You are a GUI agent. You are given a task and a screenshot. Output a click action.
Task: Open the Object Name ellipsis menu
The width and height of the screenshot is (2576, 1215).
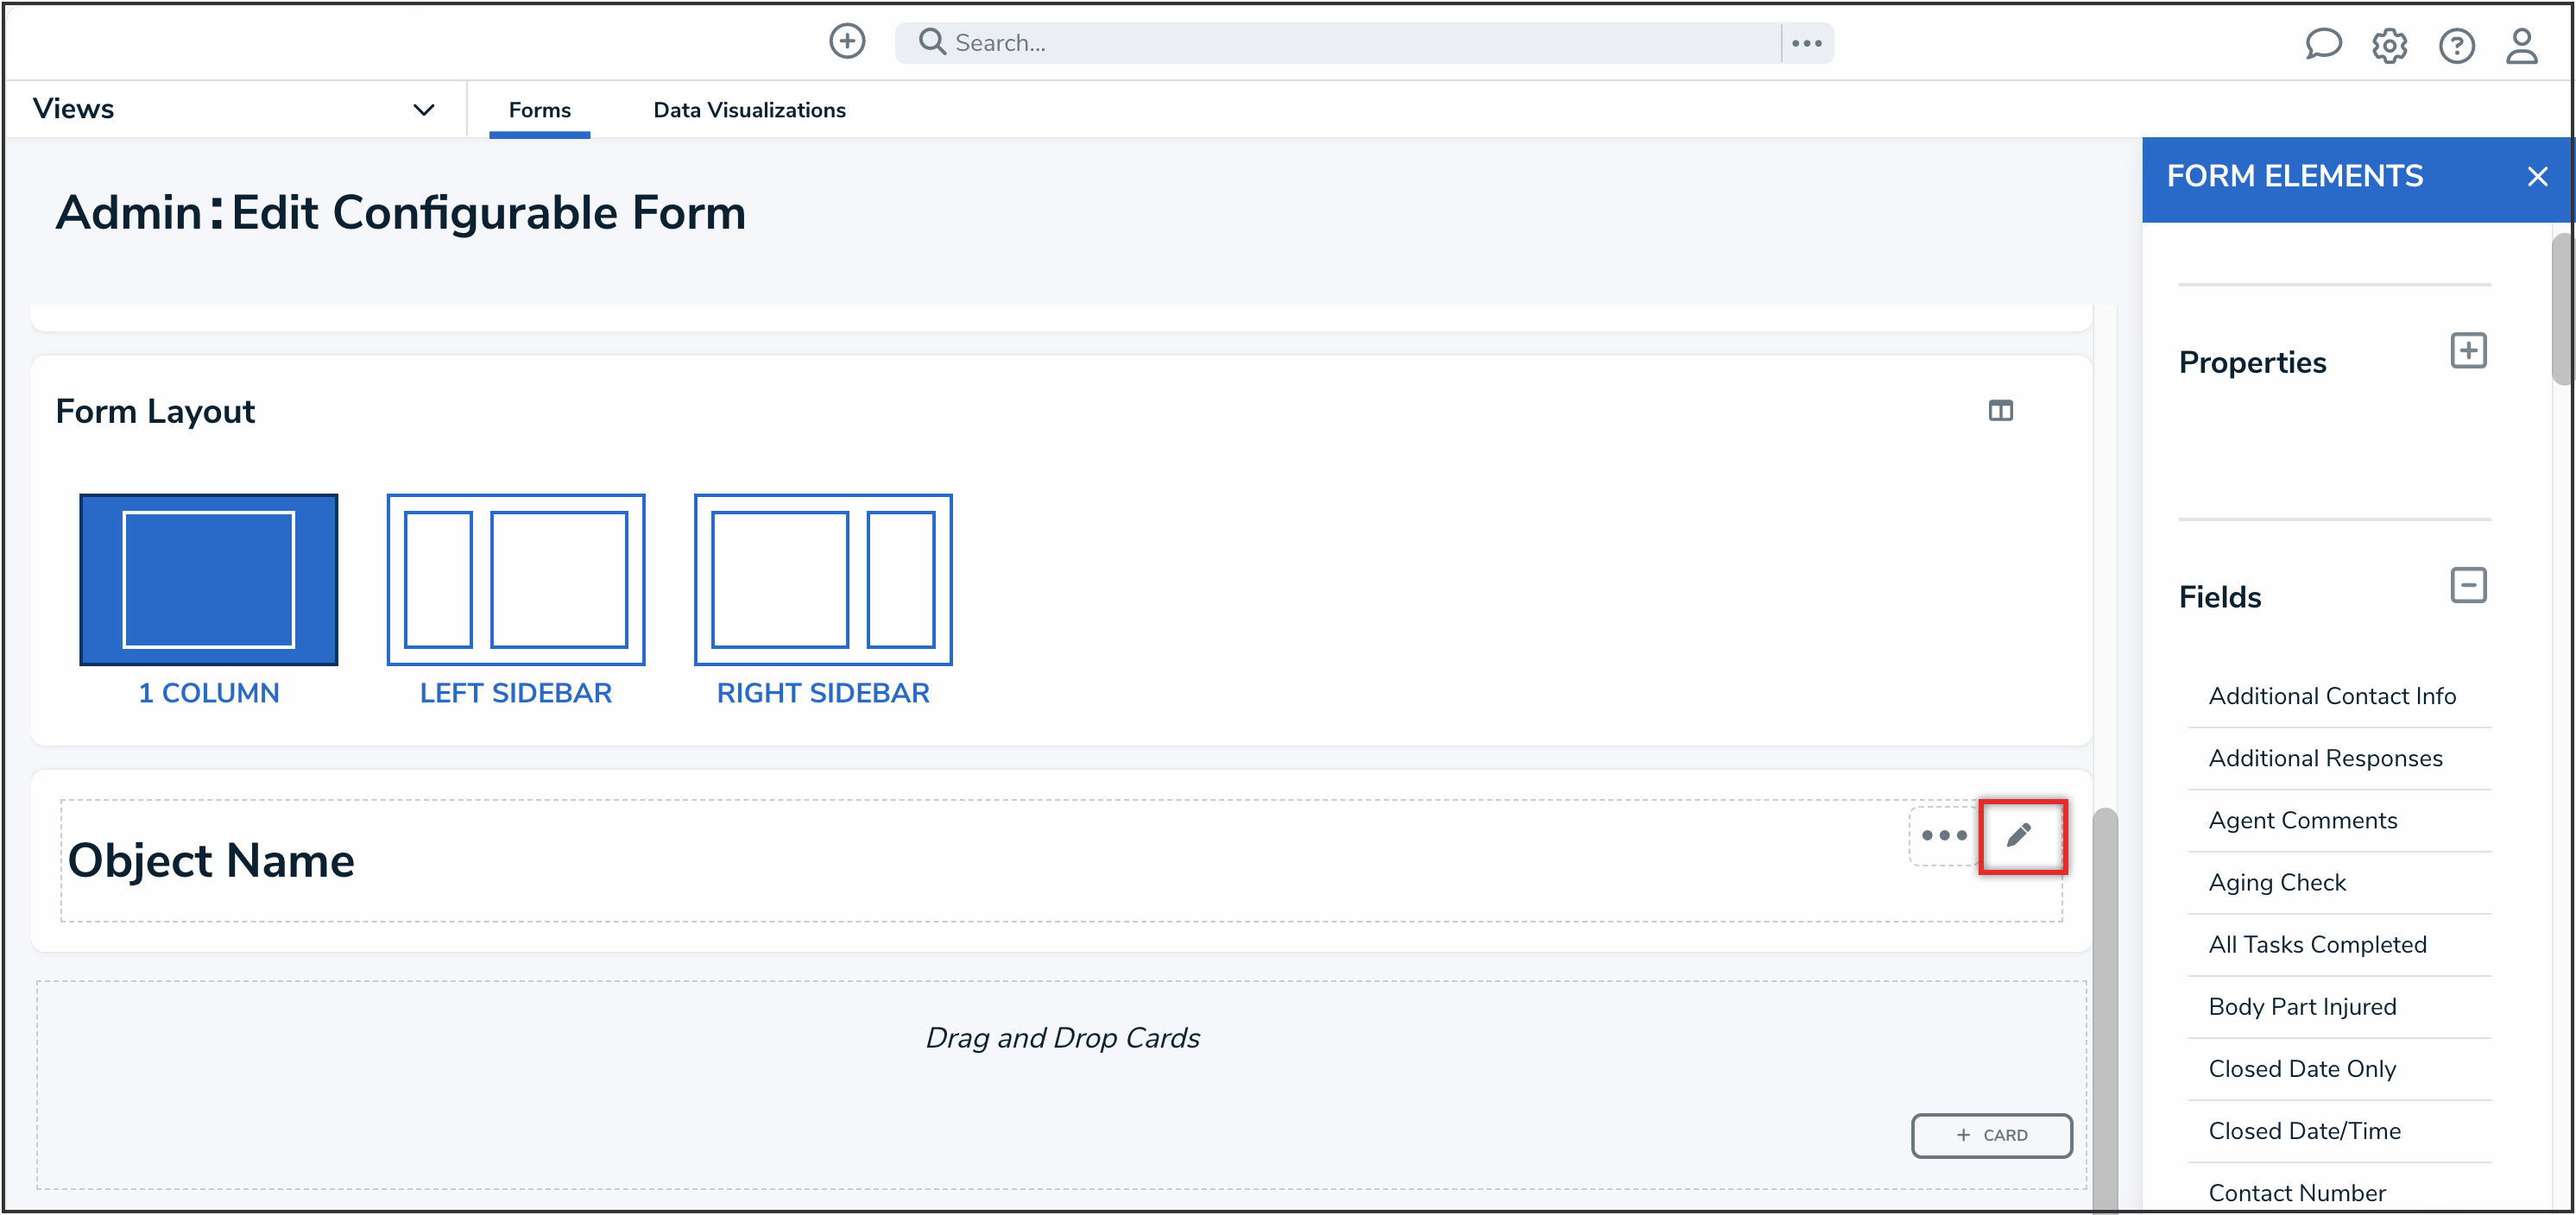[1943, 835]
